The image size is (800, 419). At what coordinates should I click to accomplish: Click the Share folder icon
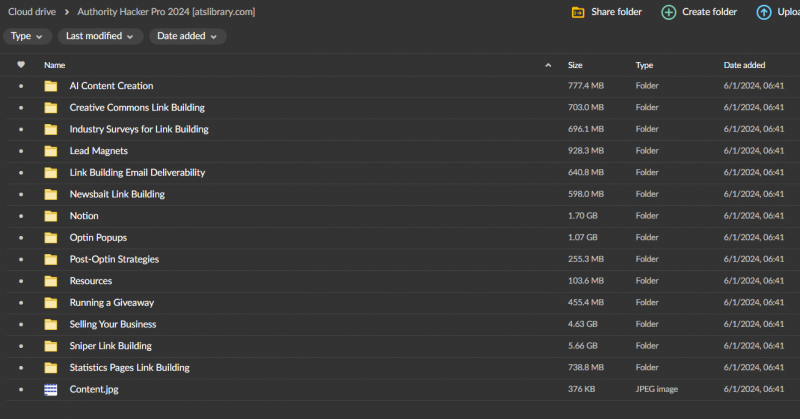pos(577,12)
